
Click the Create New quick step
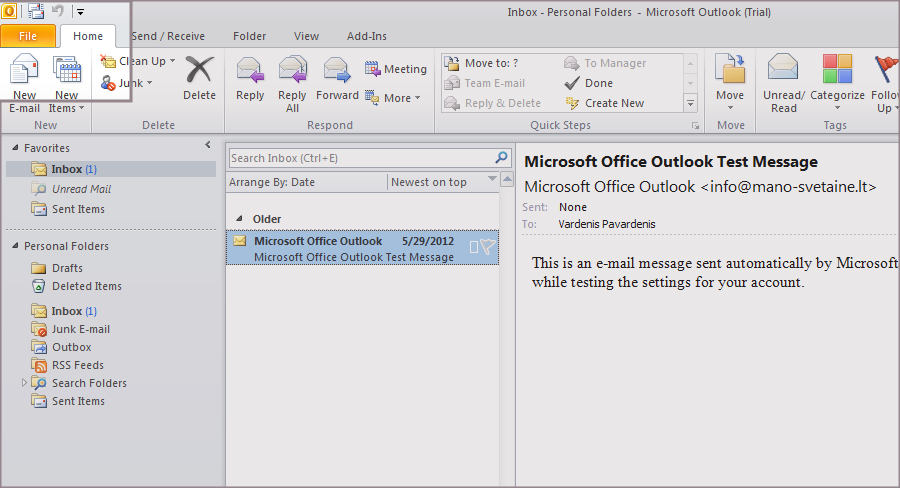pos(613,103)
